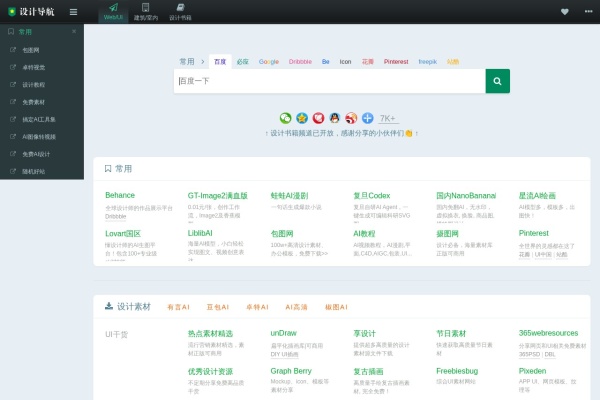
Task: Open the AI教程 link
Action: tap(364, 233)
